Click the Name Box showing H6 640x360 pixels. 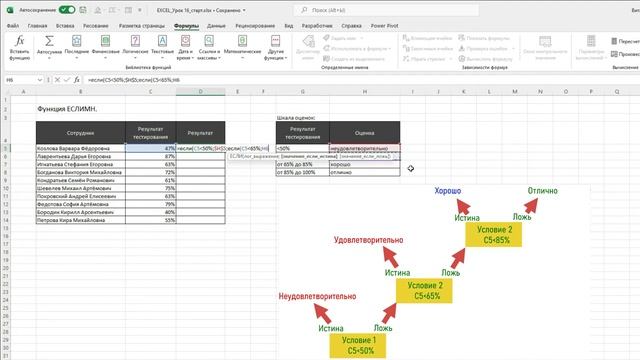20,80
